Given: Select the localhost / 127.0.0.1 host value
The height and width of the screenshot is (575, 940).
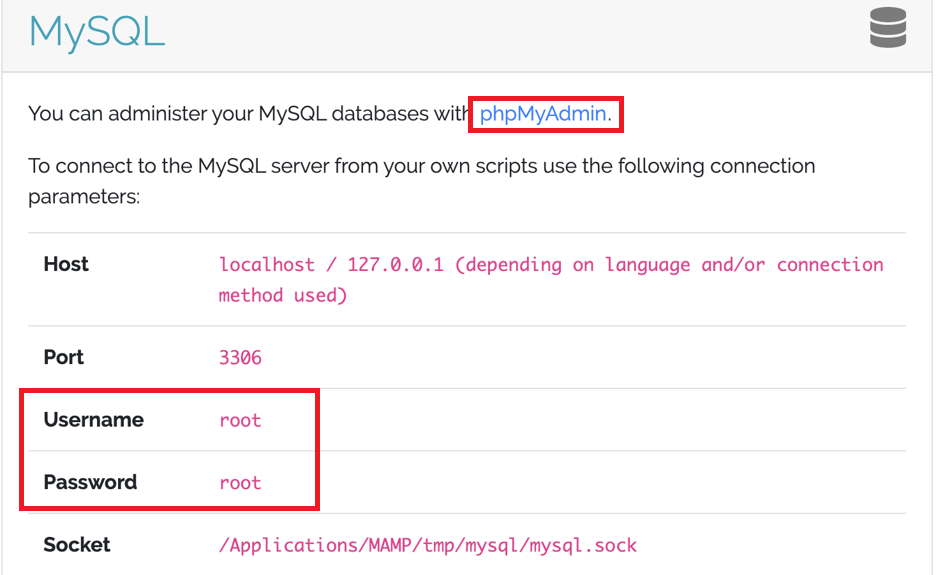Looking at the screenshot, I should [x=551, y=279].
